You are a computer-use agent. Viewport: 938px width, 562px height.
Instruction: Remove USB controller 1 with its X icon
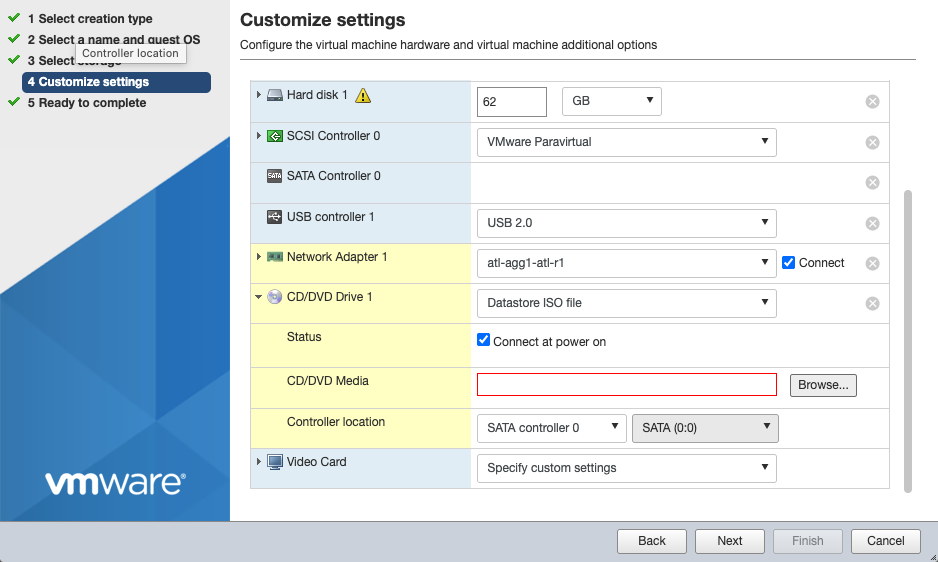click(x=872, y=223)
